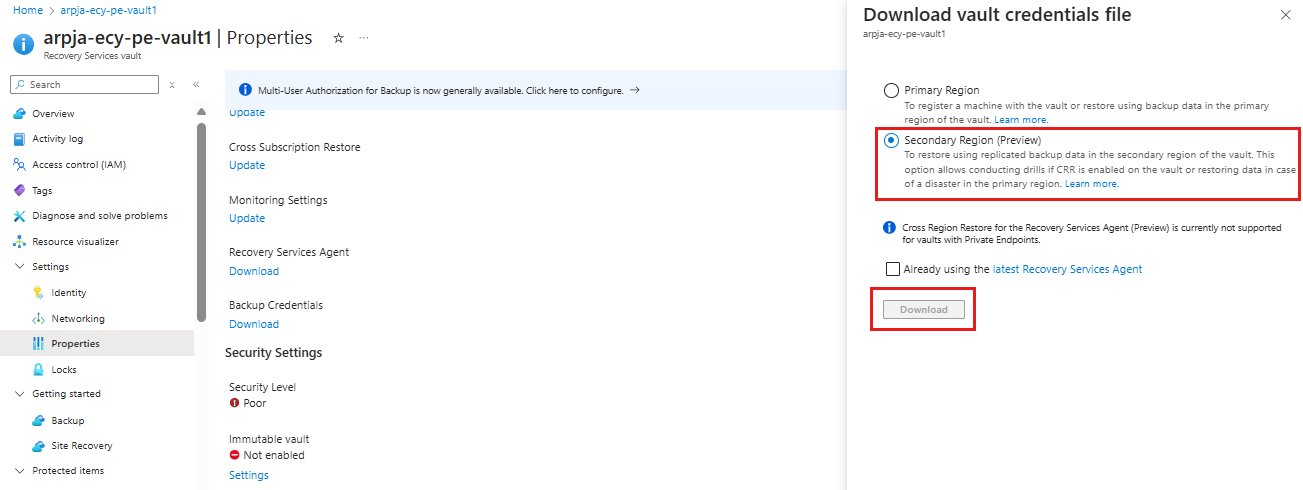Collapse the Getting started section
Screen dimensions: 1303x490
point(20,394)
